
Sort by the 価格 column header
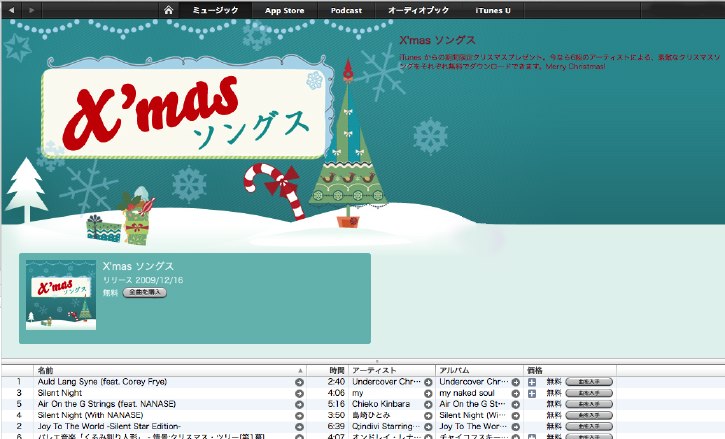570,371
